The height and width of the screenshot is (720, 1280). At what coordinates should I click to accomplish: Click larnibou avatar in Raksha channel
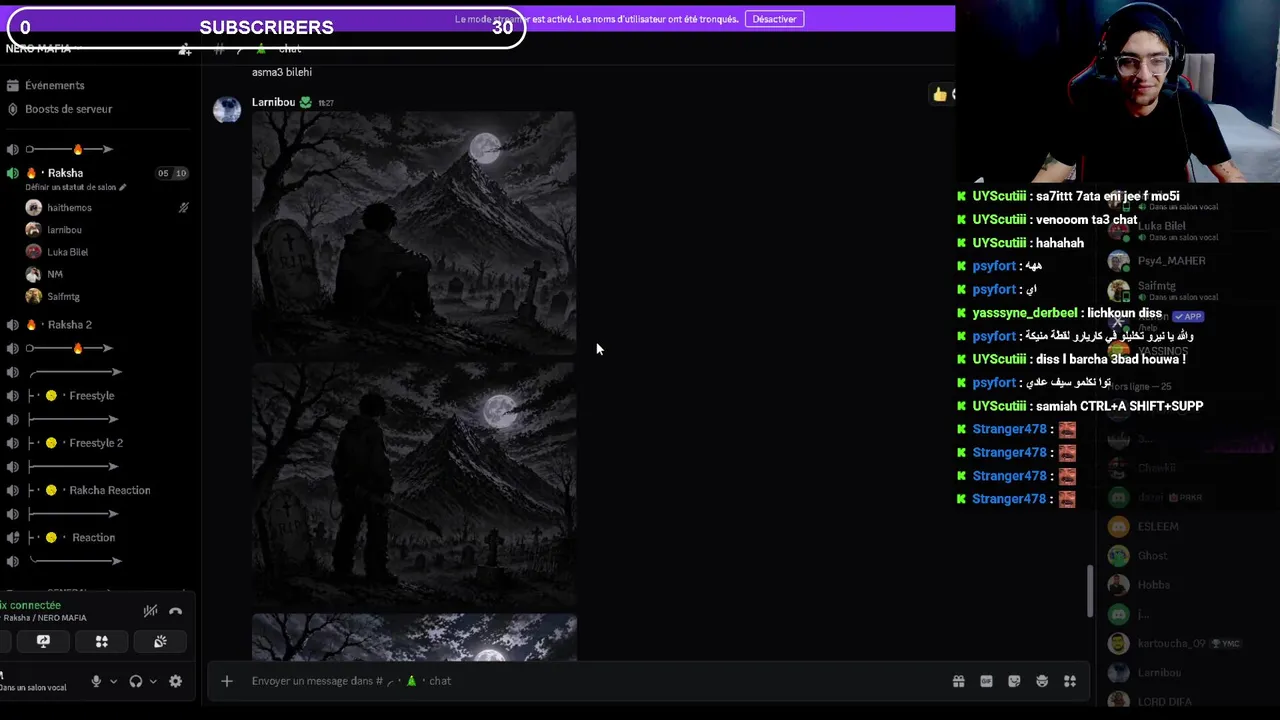pos(34,230)
